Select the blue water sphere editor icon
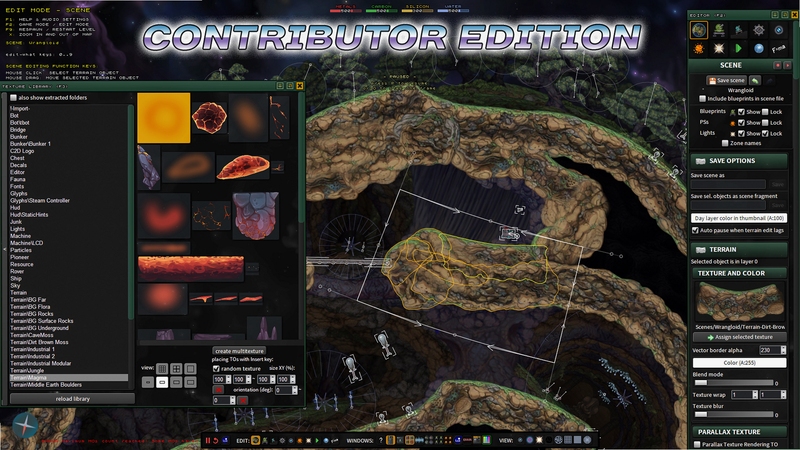800x450 pixels. click(x=759, y=48)
